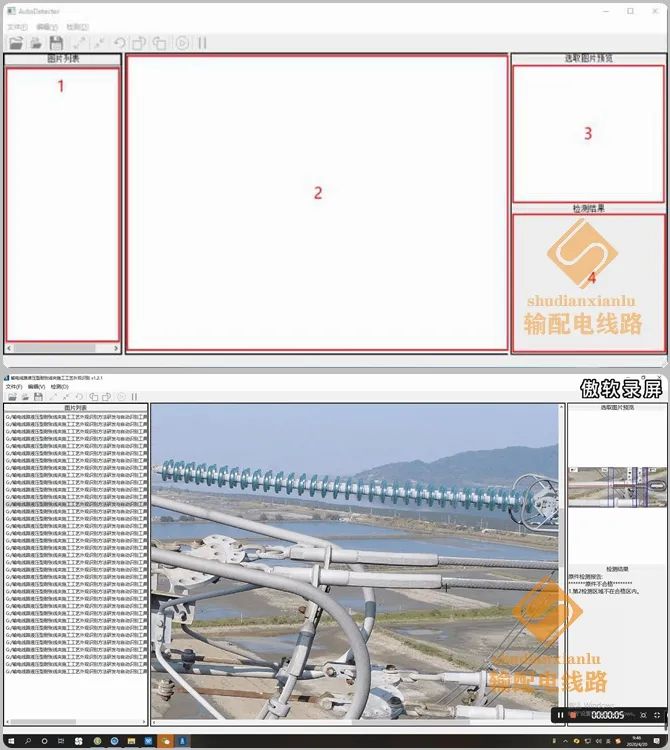
Task: Click fullscreen corners icon in recorder overlay
Action: [657, 715]
